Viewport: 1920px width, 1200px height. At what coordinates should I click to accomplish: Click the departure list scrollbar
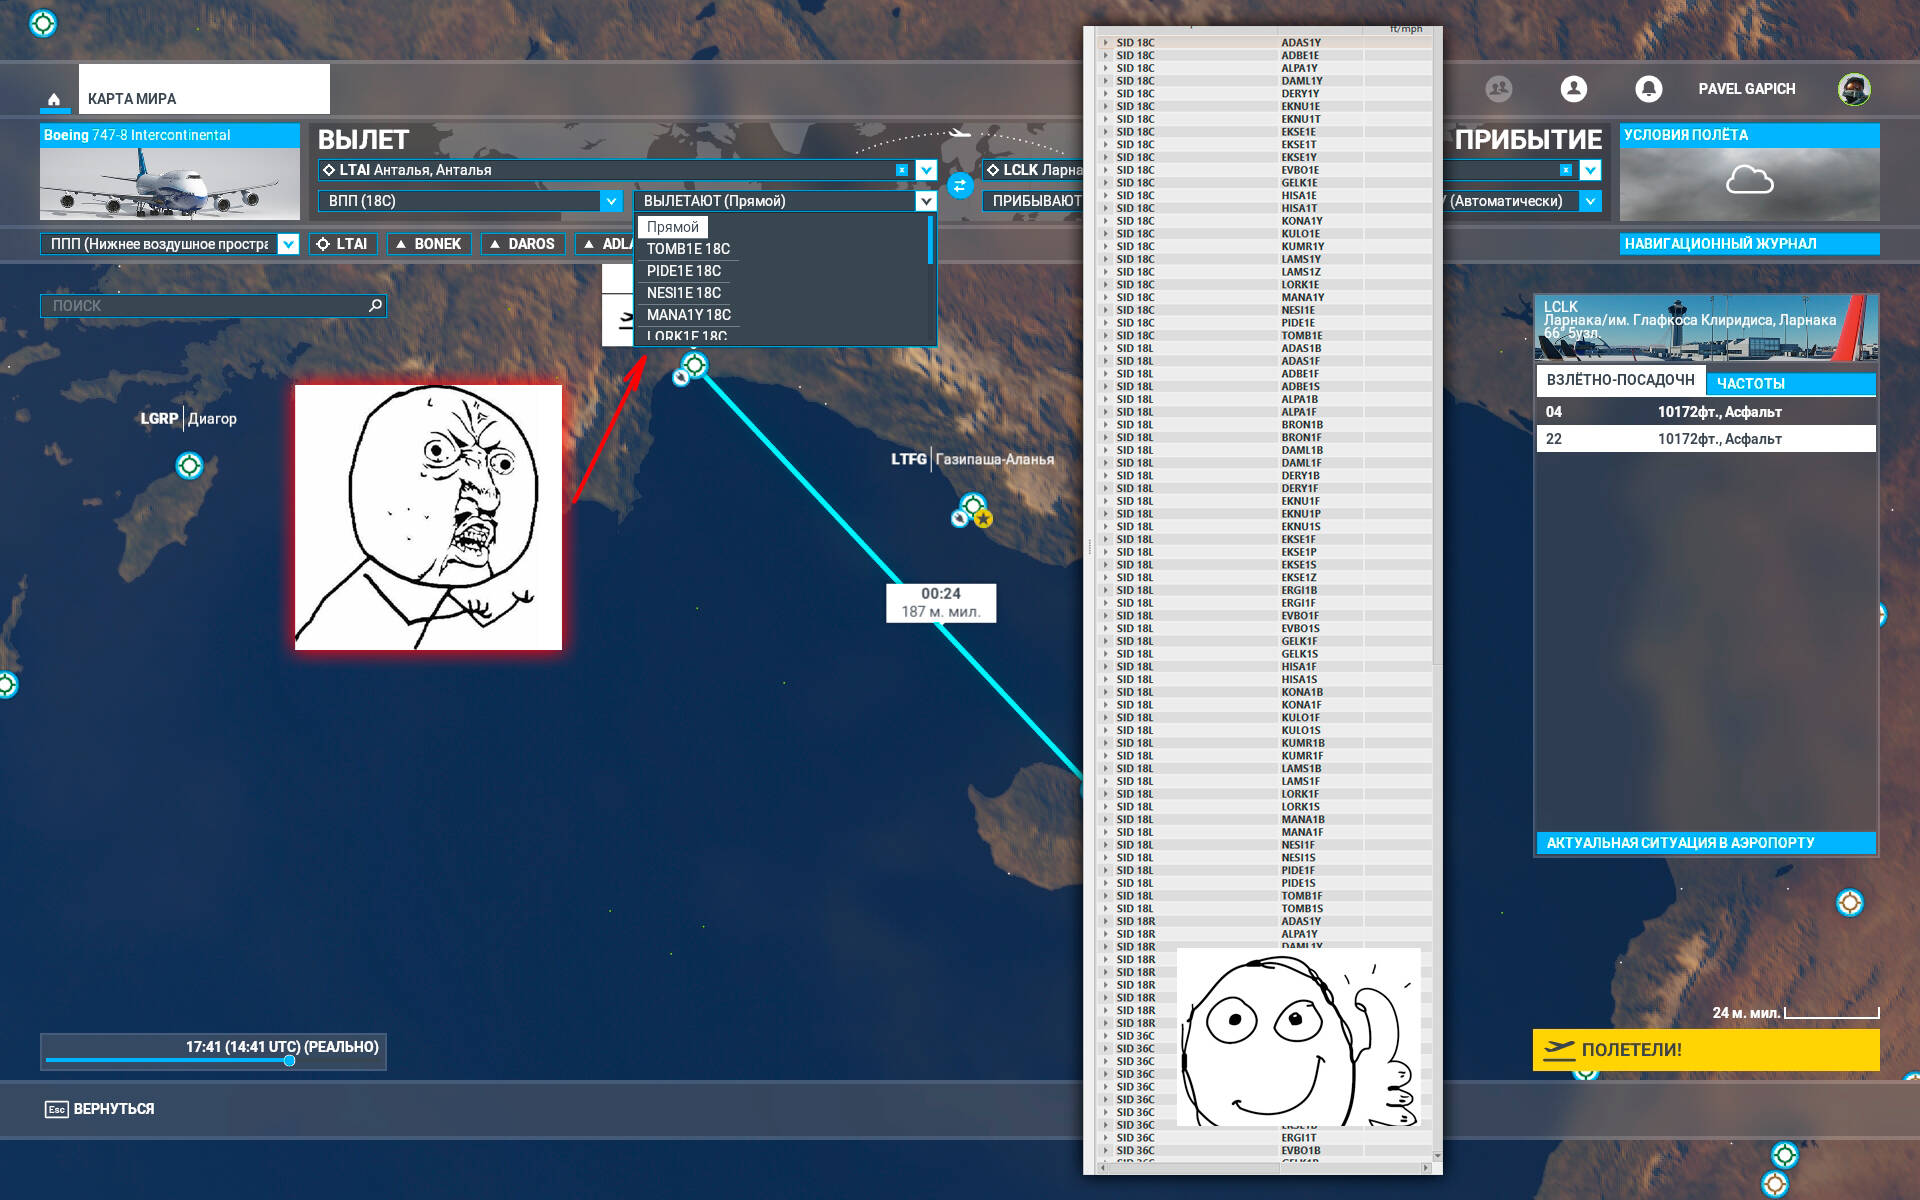pyautogui.click(x=931, y=240)
